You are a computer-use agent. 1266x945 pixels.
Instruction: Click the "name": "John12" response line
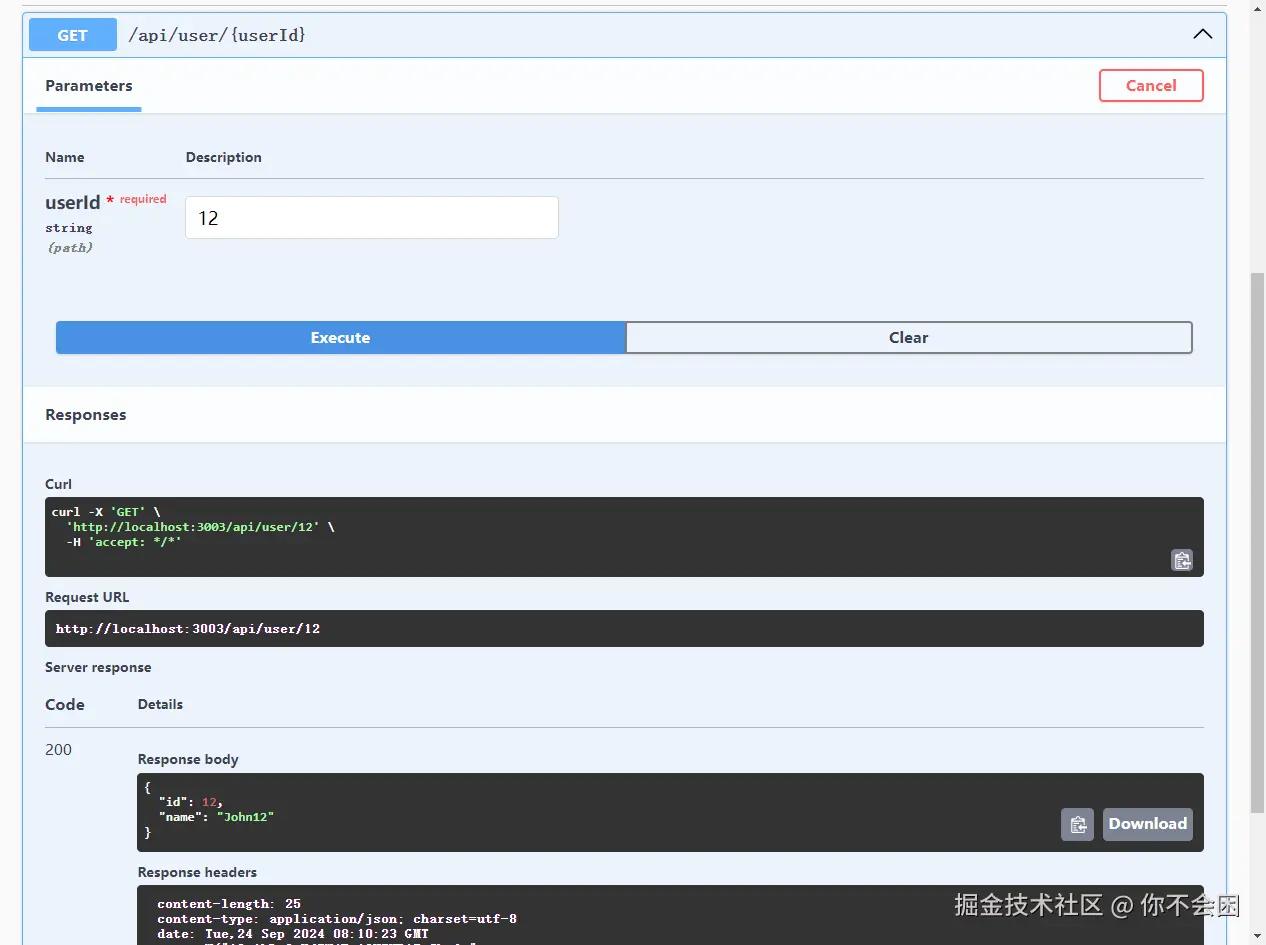[x=216, y=817]
